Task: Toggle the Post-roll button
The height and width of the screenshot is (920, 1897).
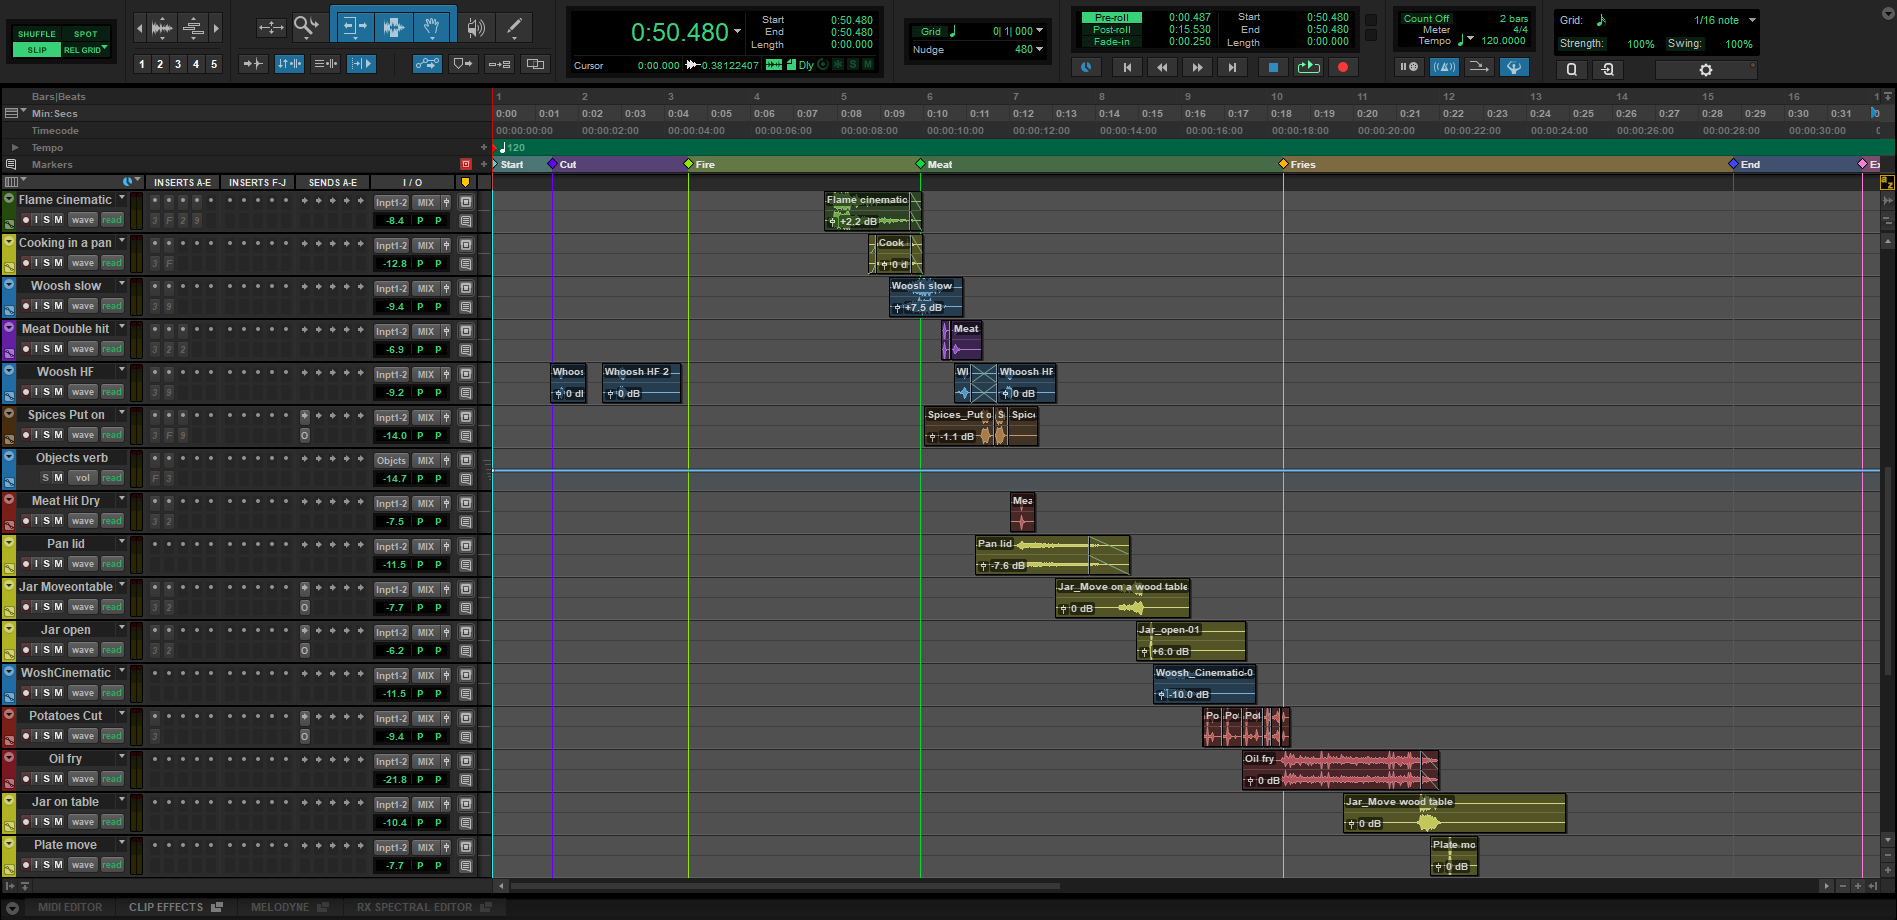Action: [x=1111, y=30]
